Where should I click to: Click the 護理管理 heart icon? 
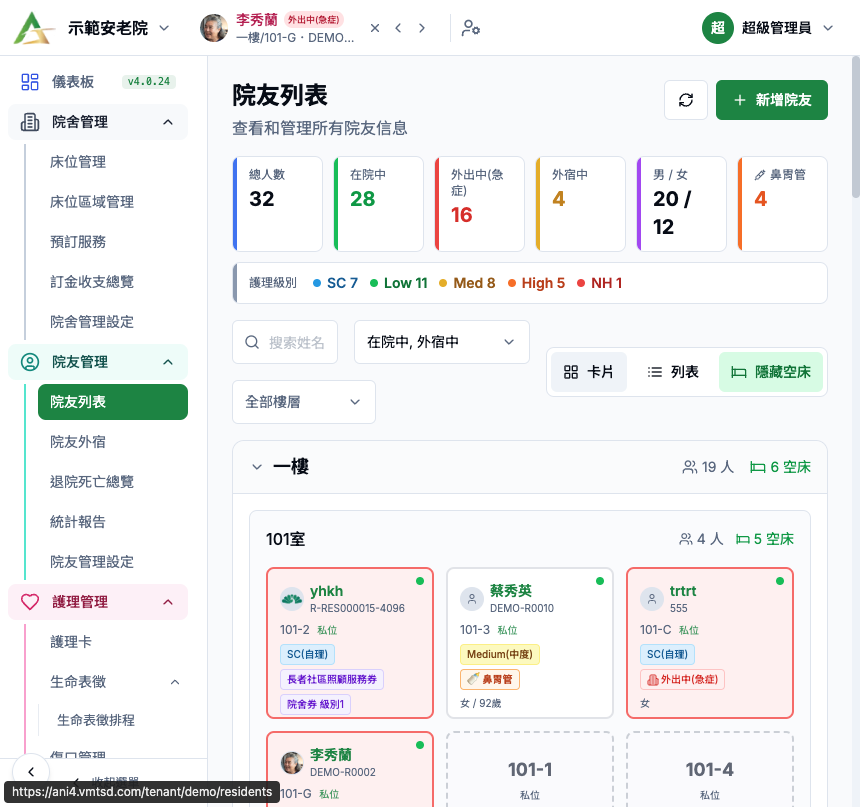pos(30,602)
